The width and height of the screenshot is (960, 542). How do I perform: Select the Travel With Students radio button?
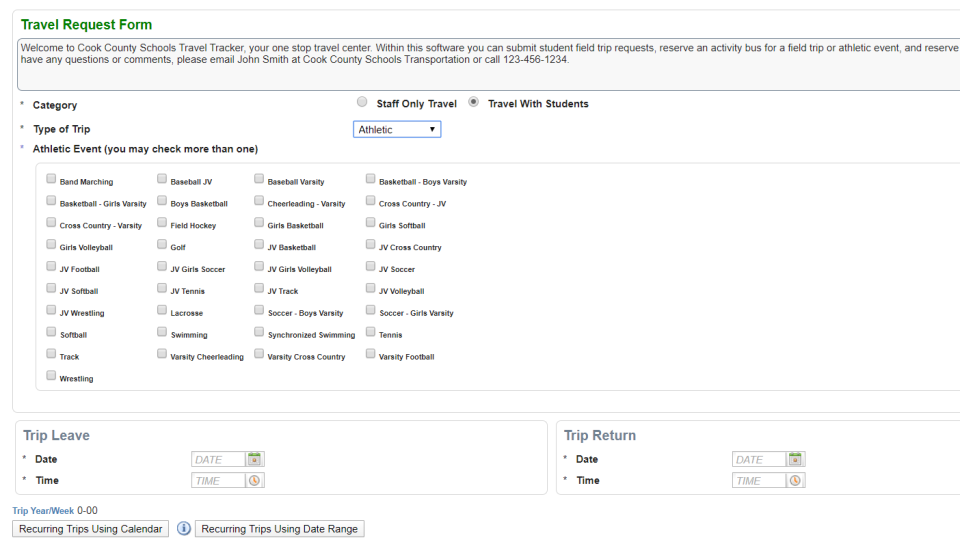473,102
